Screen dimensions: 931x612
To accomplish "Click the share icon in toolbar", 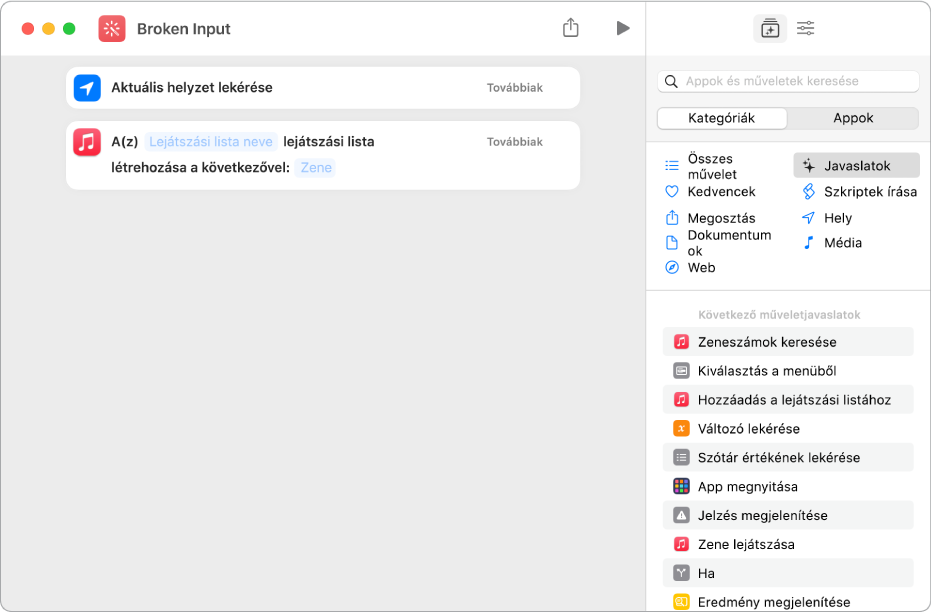I will pos(571,28).
